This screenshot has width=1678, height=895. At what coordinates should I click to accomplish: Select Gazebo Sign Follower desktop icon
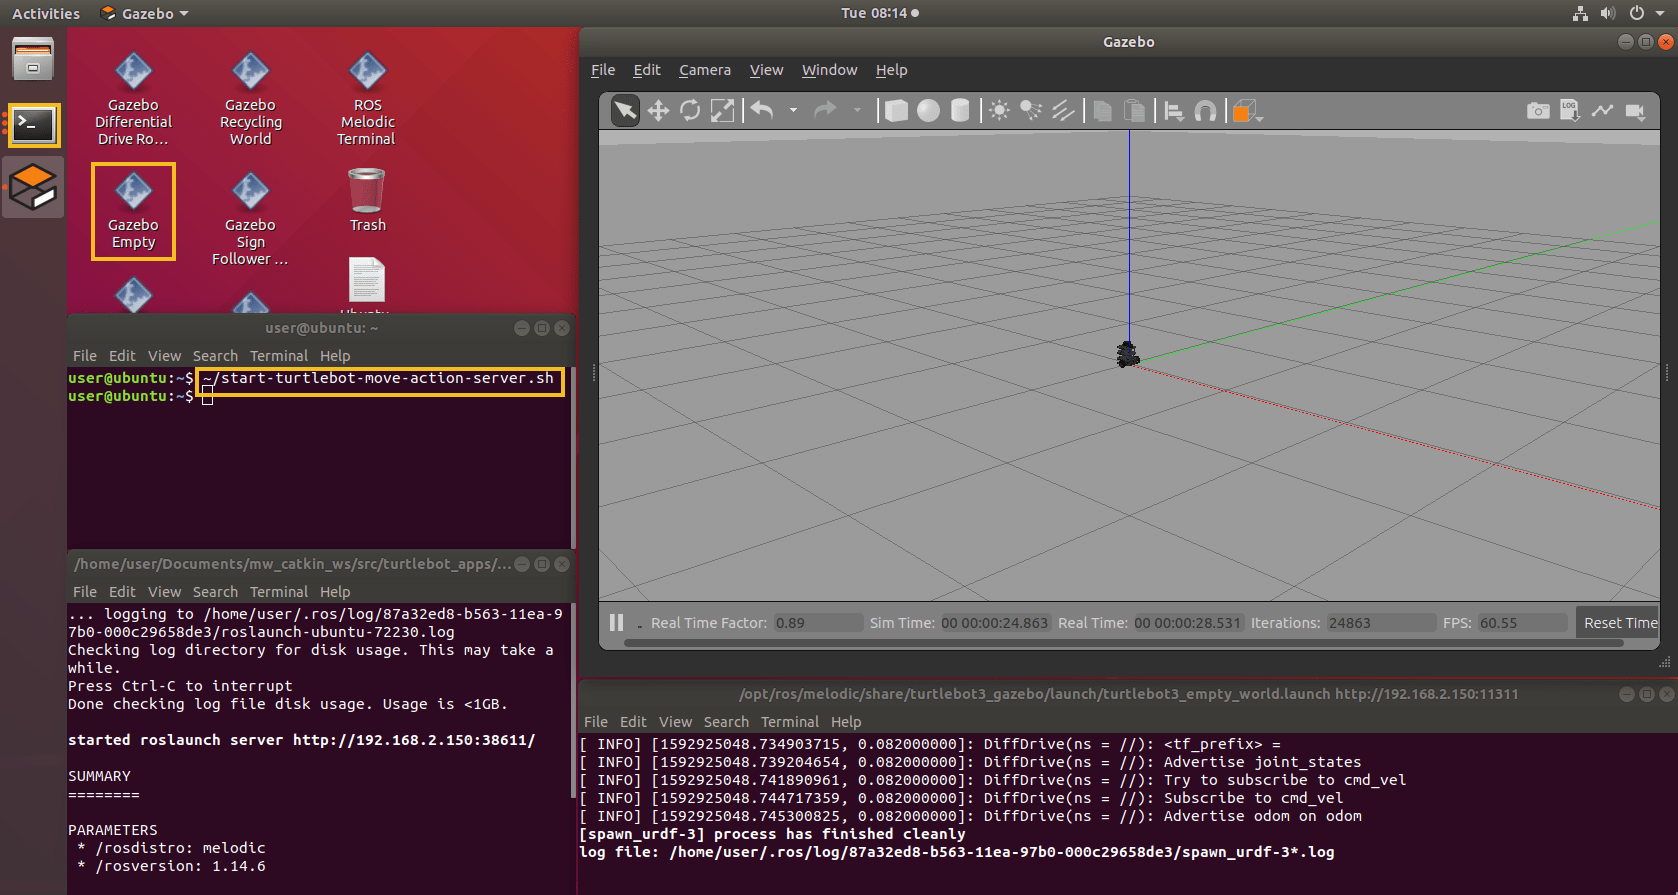tap(250, 220)
